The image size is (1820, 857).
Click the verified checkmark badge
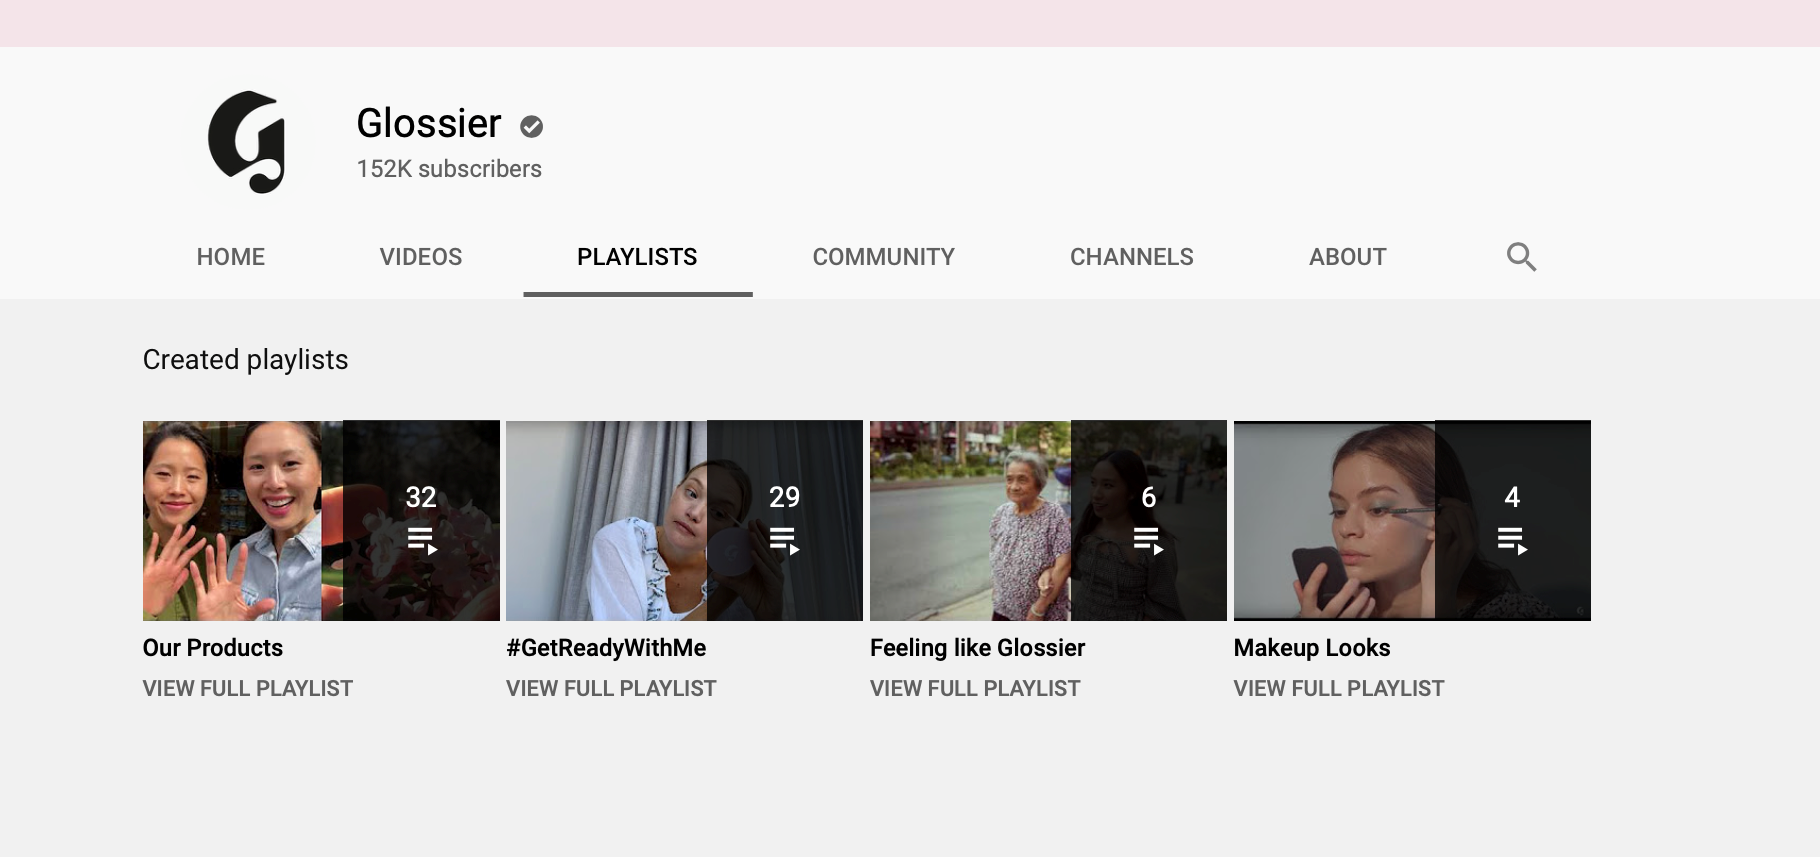[x=532, y=126]
